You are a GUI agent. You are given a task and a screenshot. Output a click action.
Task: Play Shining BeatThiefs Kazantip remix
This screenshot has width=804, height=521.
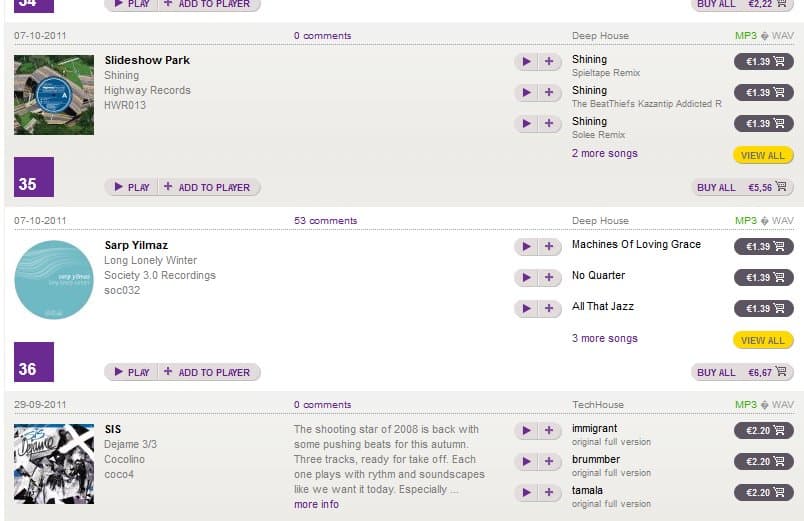pos(526,92)
